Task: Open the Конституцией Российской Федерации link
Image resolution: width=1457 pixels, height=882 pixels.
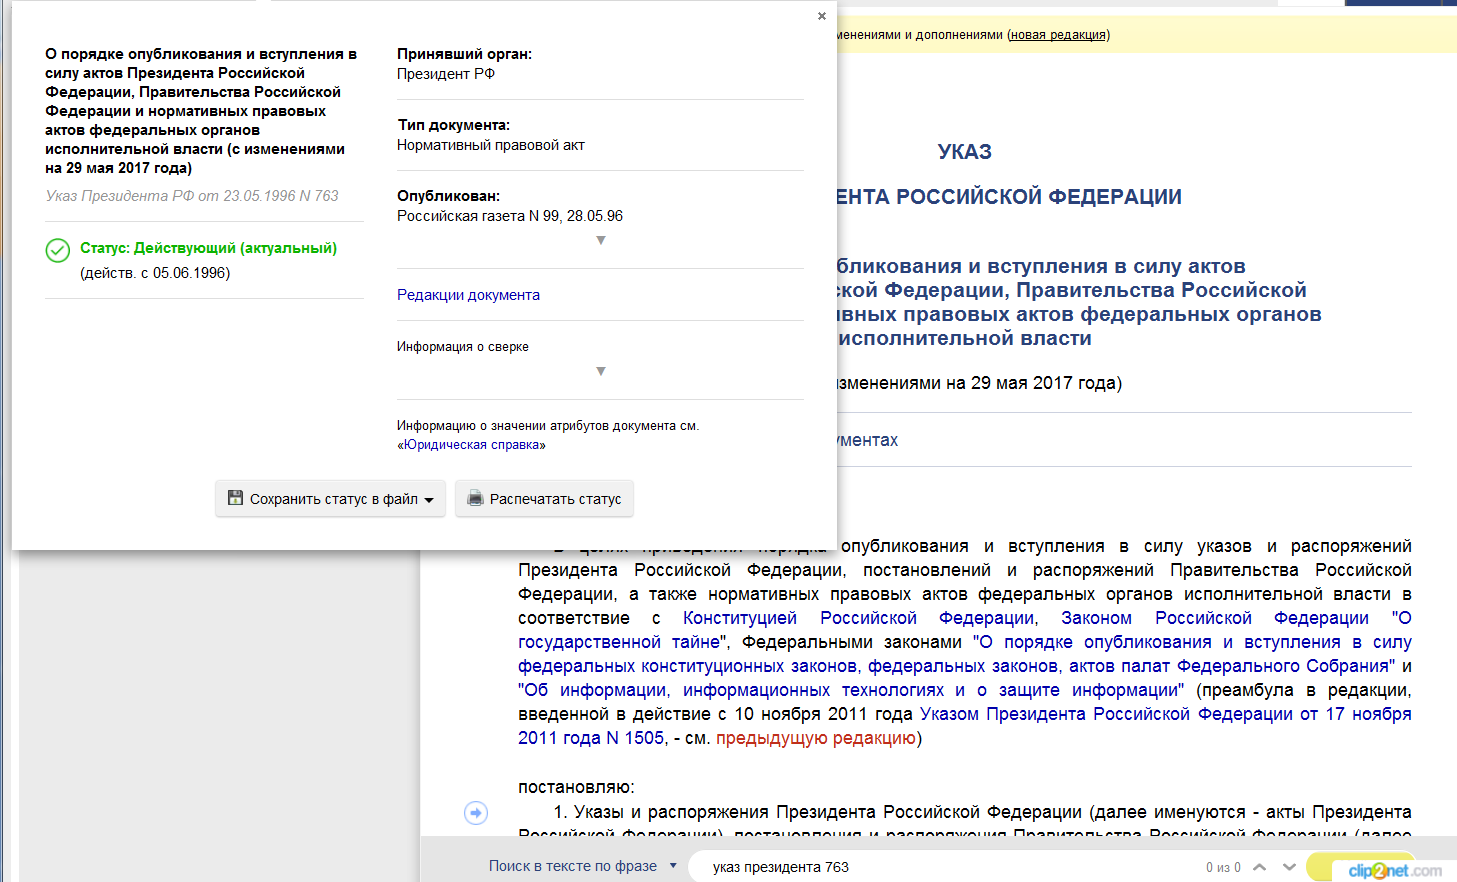Action: 860,618
